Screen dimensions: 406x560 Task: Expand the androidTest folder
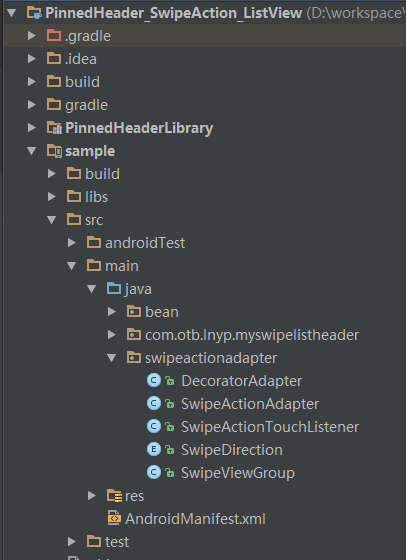click(72, 243)
